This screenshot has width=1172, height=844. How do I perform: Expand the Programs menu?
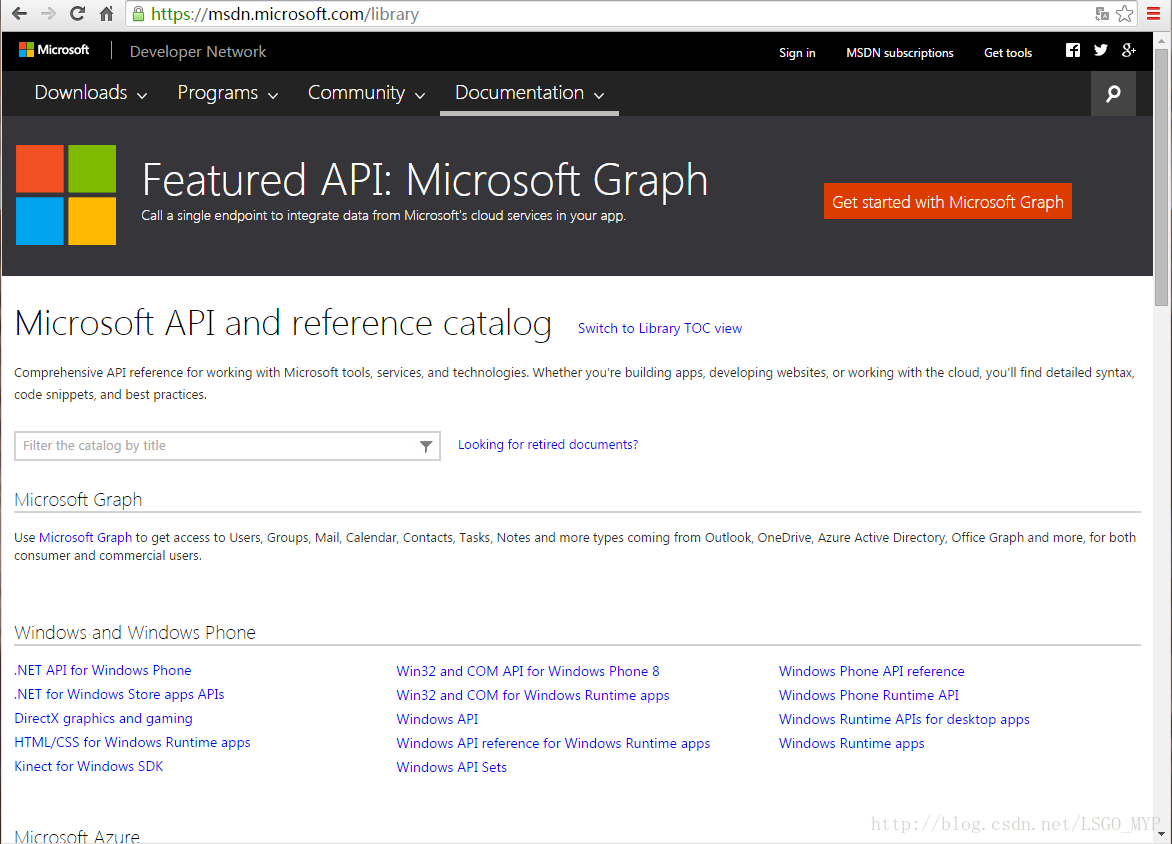[x=227, y=93]
